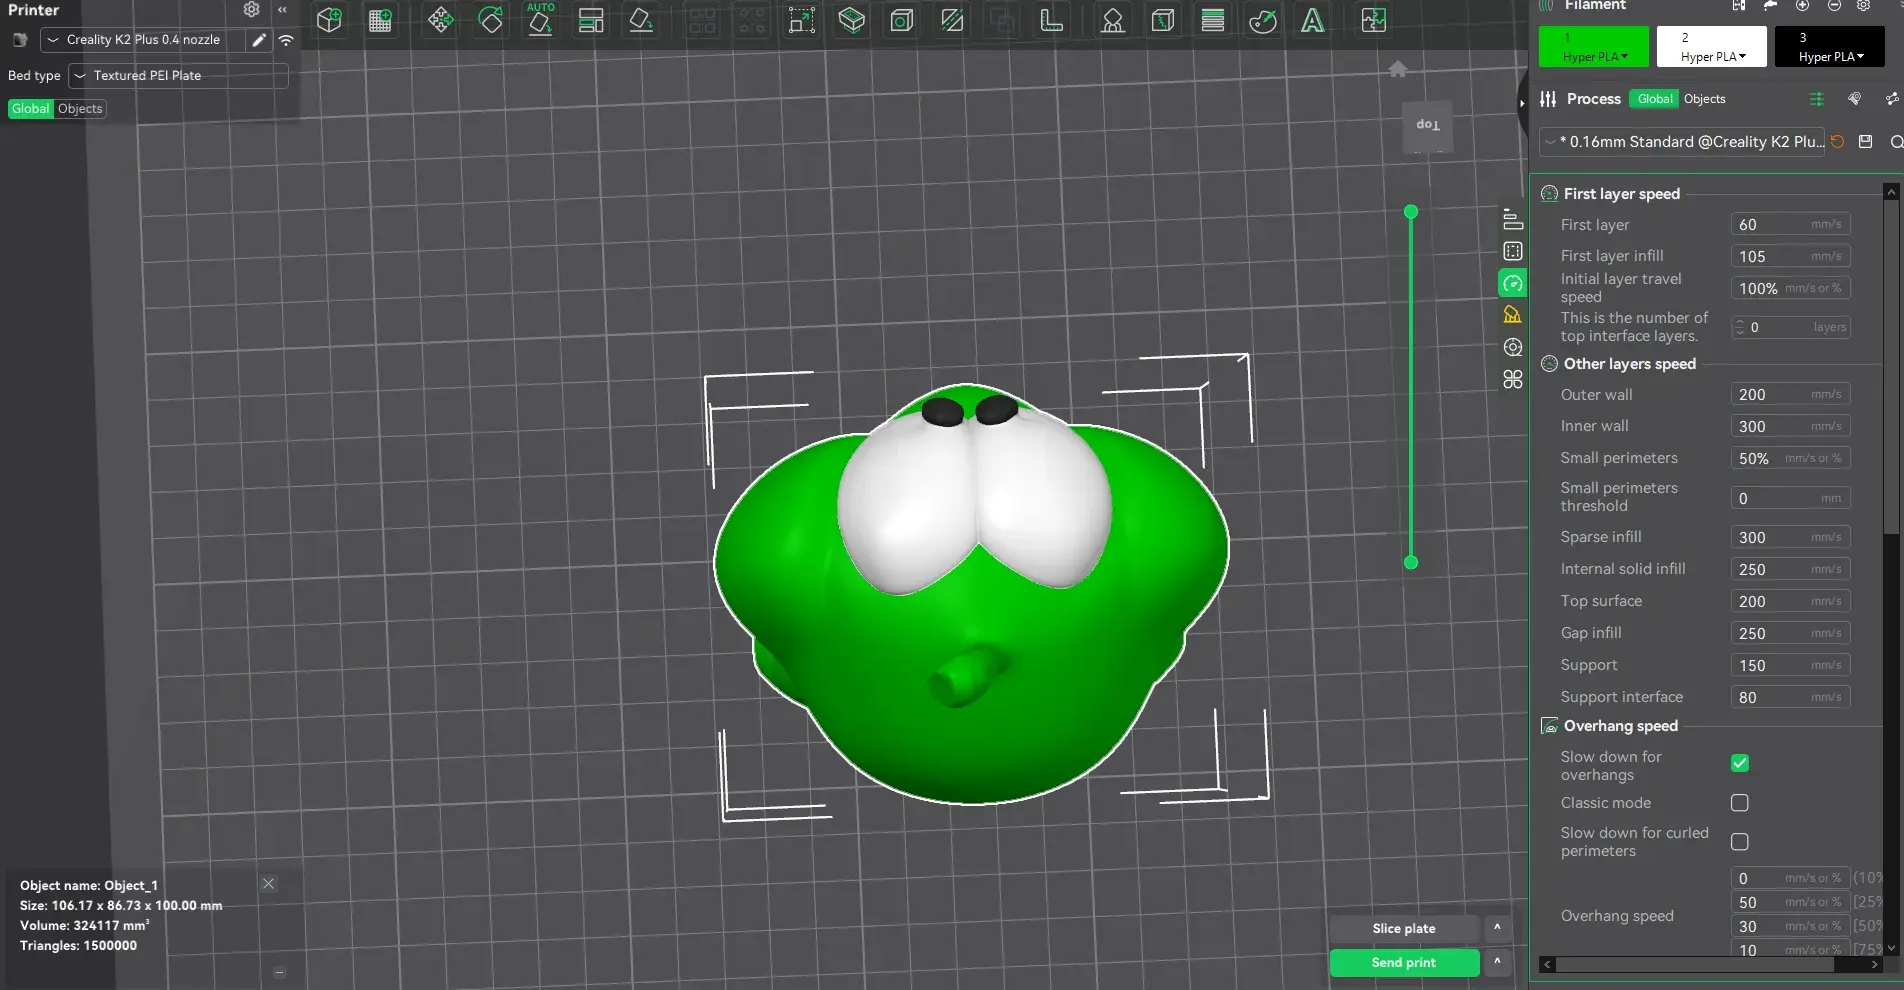Open the Quality layers tab icon

click(x=1513, y=220)
